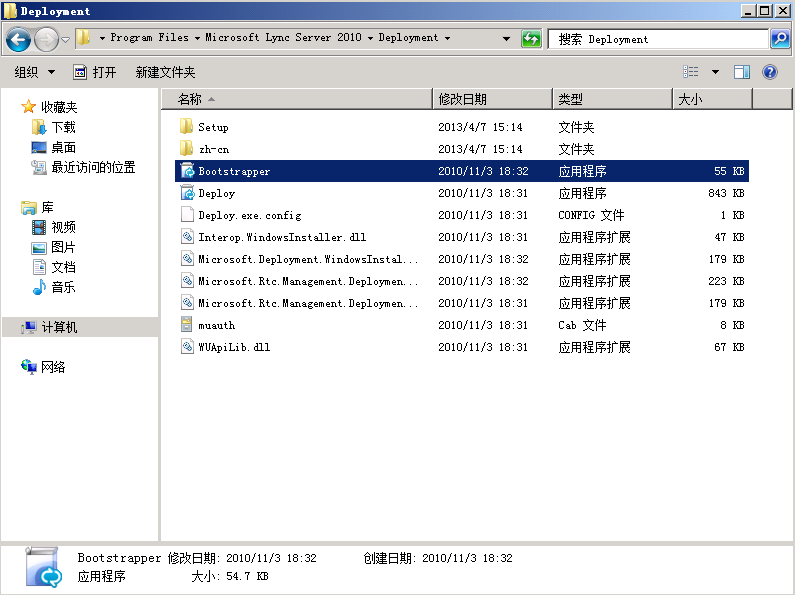This screenshot has width=795, height=595.
Task: Click the 大小: 54.7 KB details text
Action: [230, 576]
